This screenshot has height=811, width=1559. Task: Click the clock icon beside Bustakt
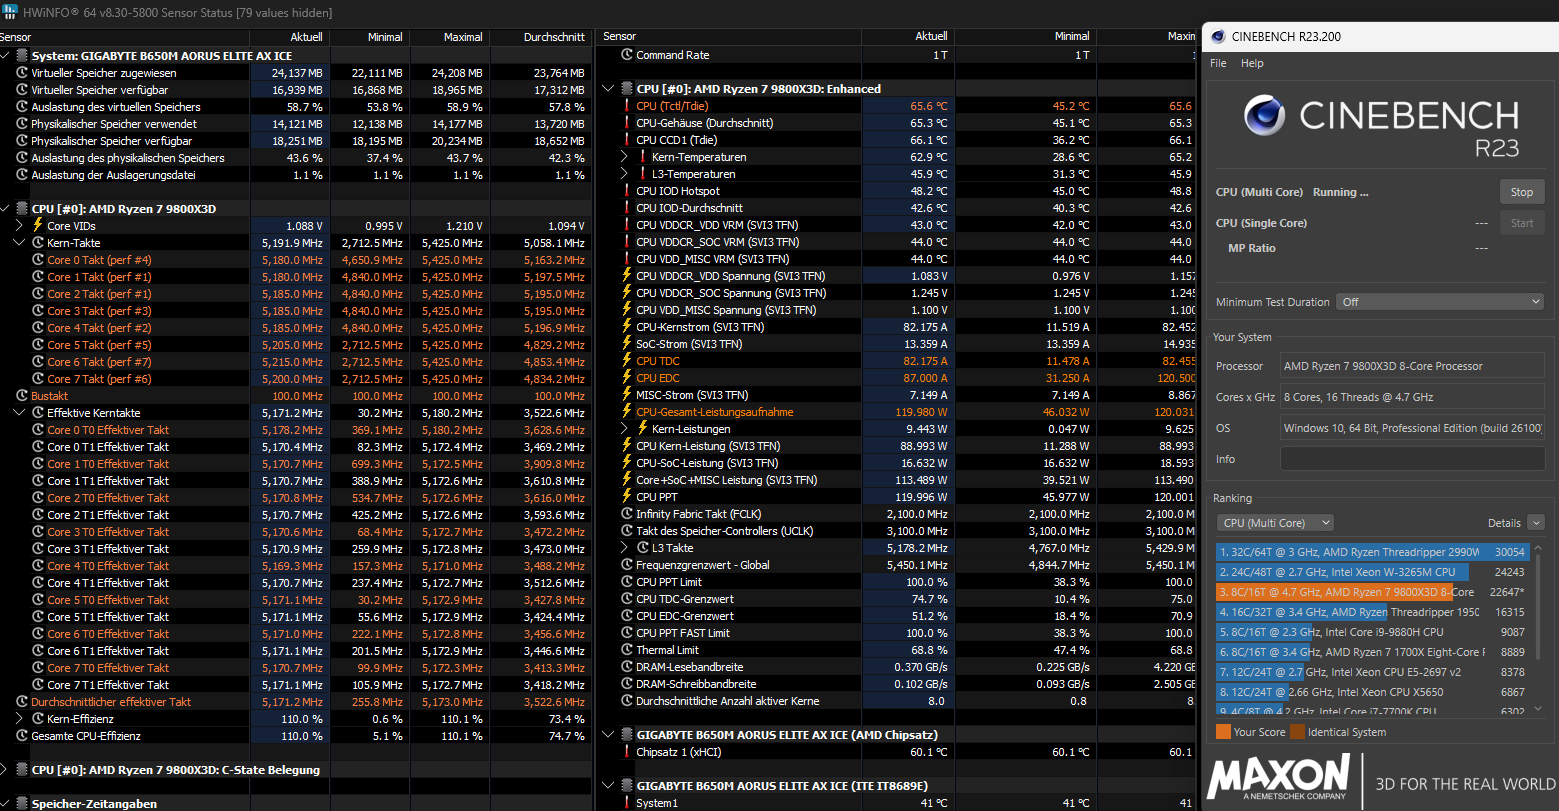(x=22, y=396)
